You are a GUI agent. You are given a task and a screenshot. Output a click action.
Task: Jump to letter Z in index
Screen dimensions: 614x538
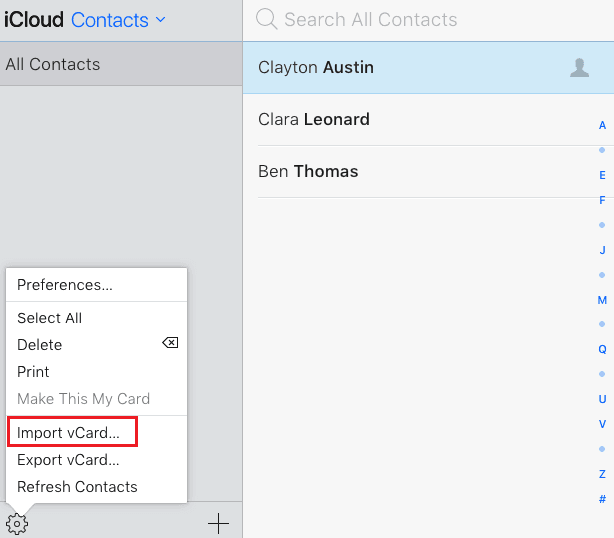tap(602, 474)
